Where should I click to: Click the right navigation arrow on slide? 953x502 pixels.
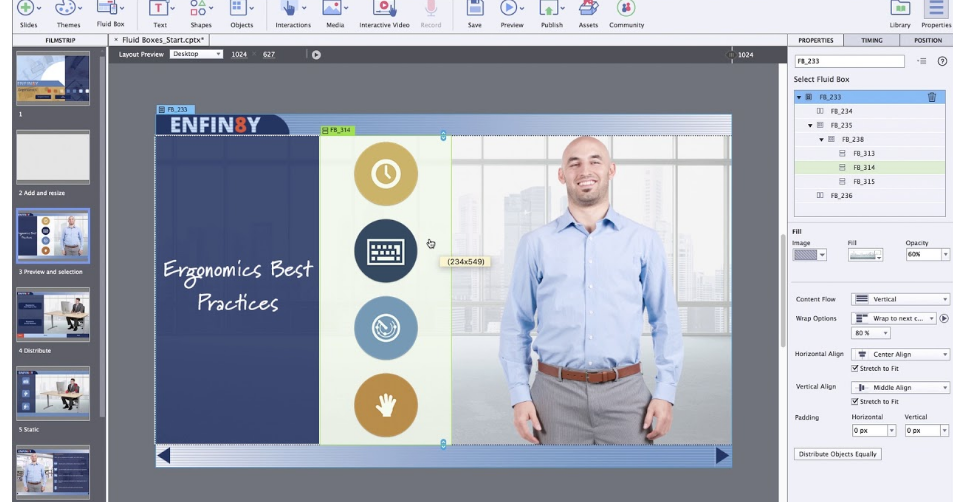tap(722, 456)
